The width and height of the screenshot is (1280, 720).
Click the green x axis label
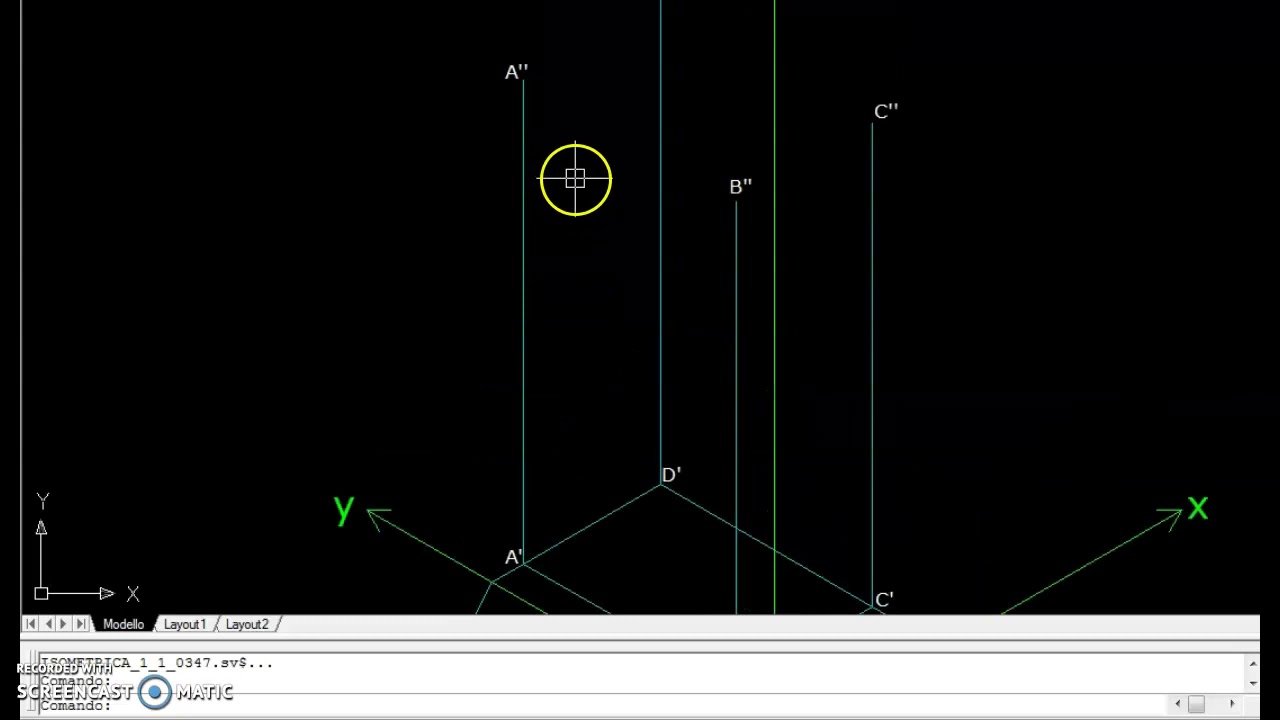1198,509
